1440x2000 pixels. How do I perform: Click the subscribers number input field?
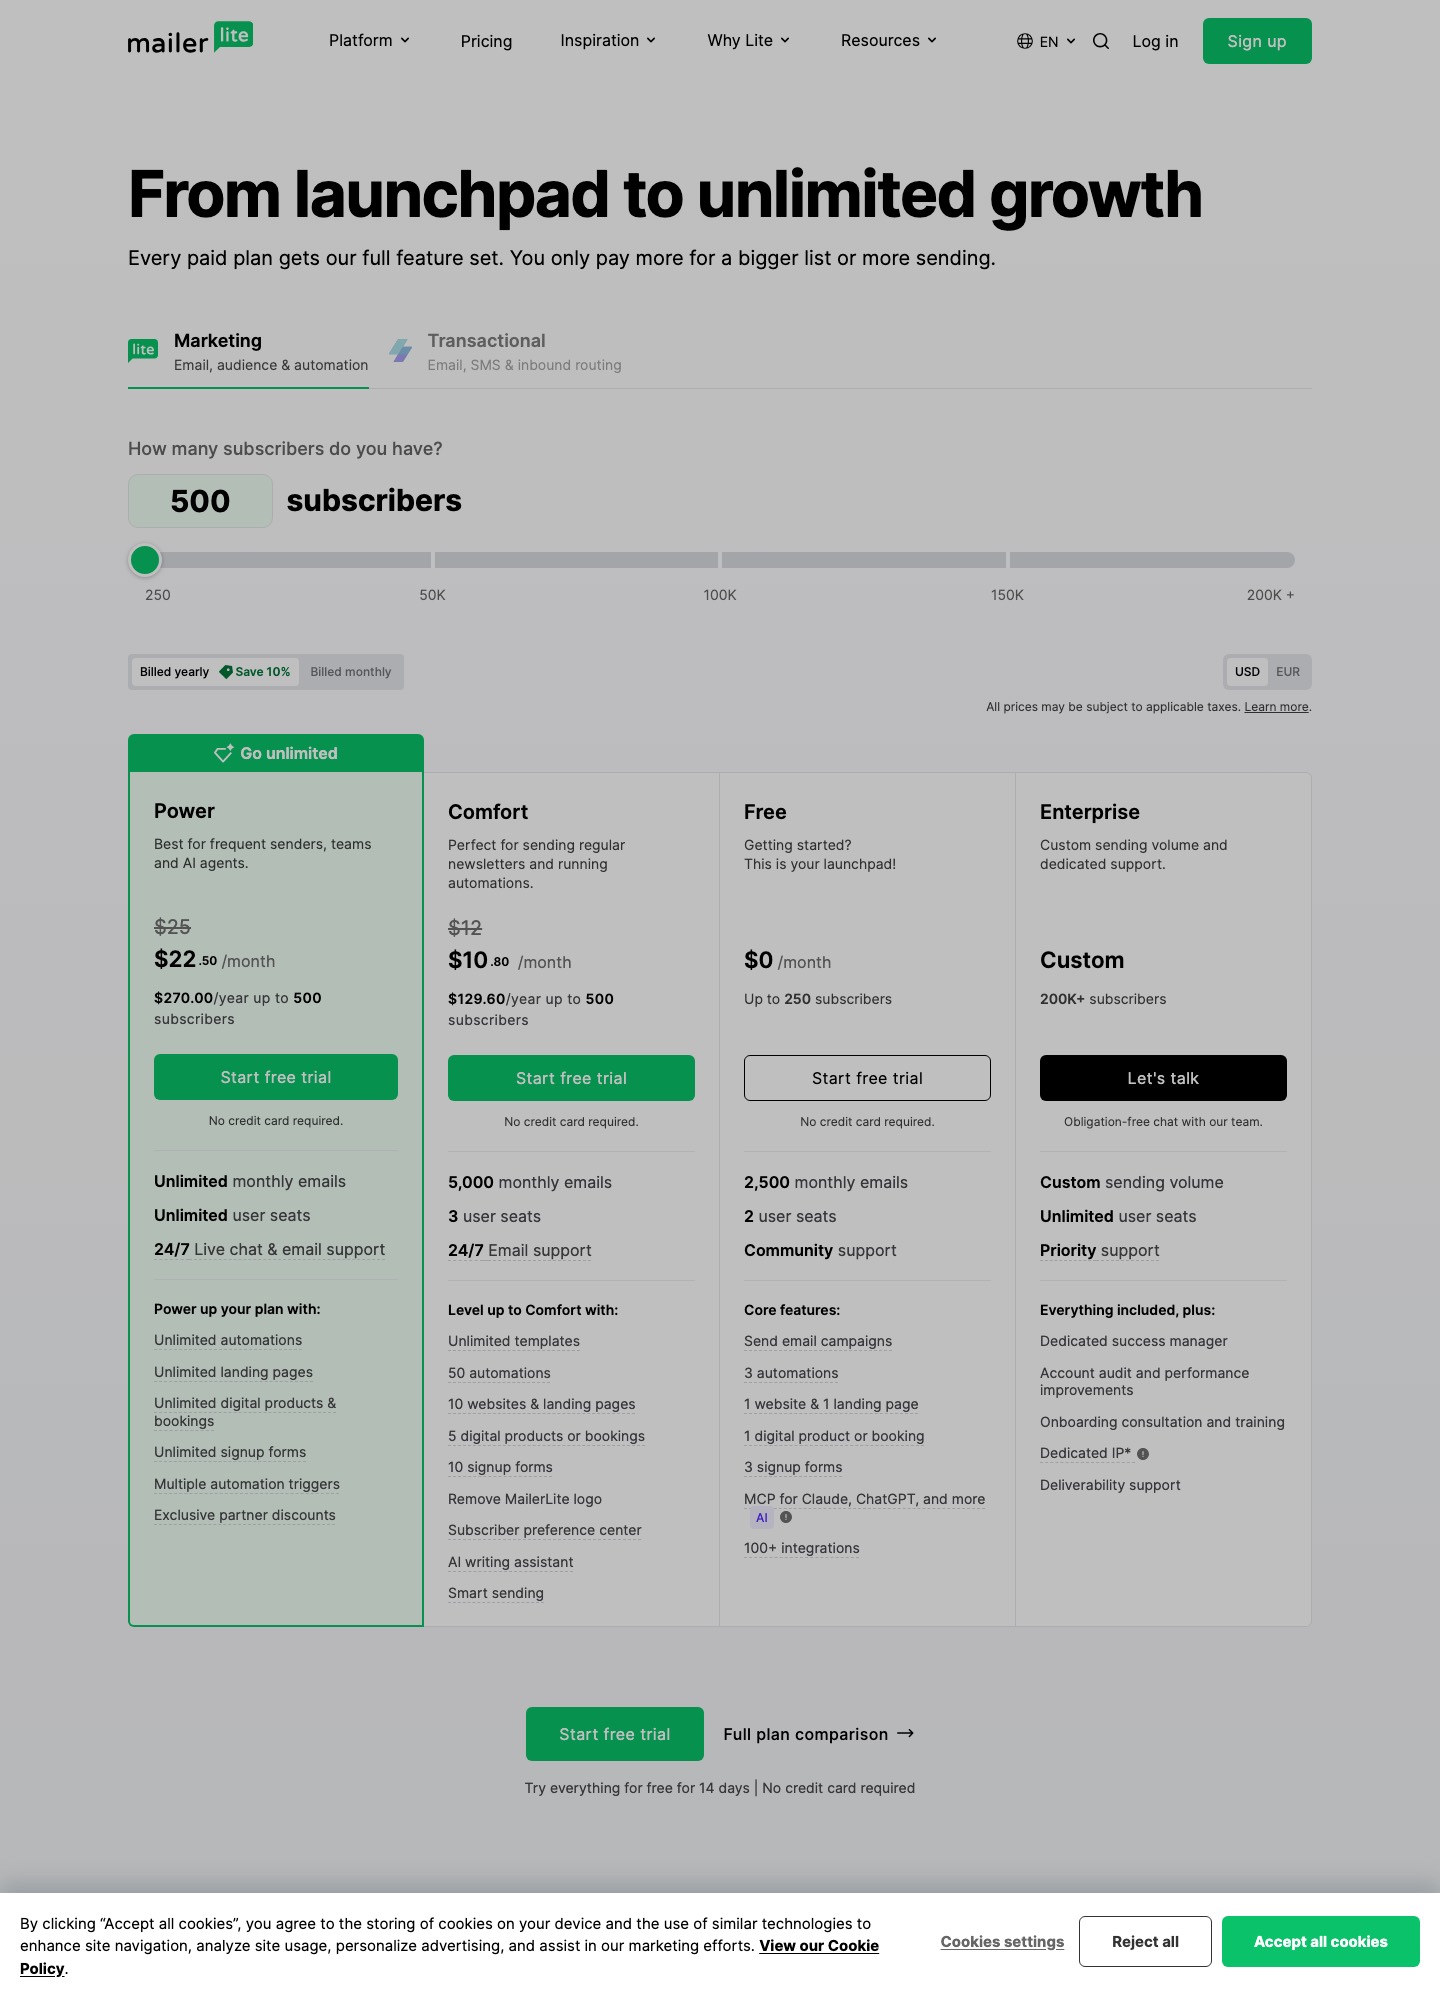click(200, 501)
